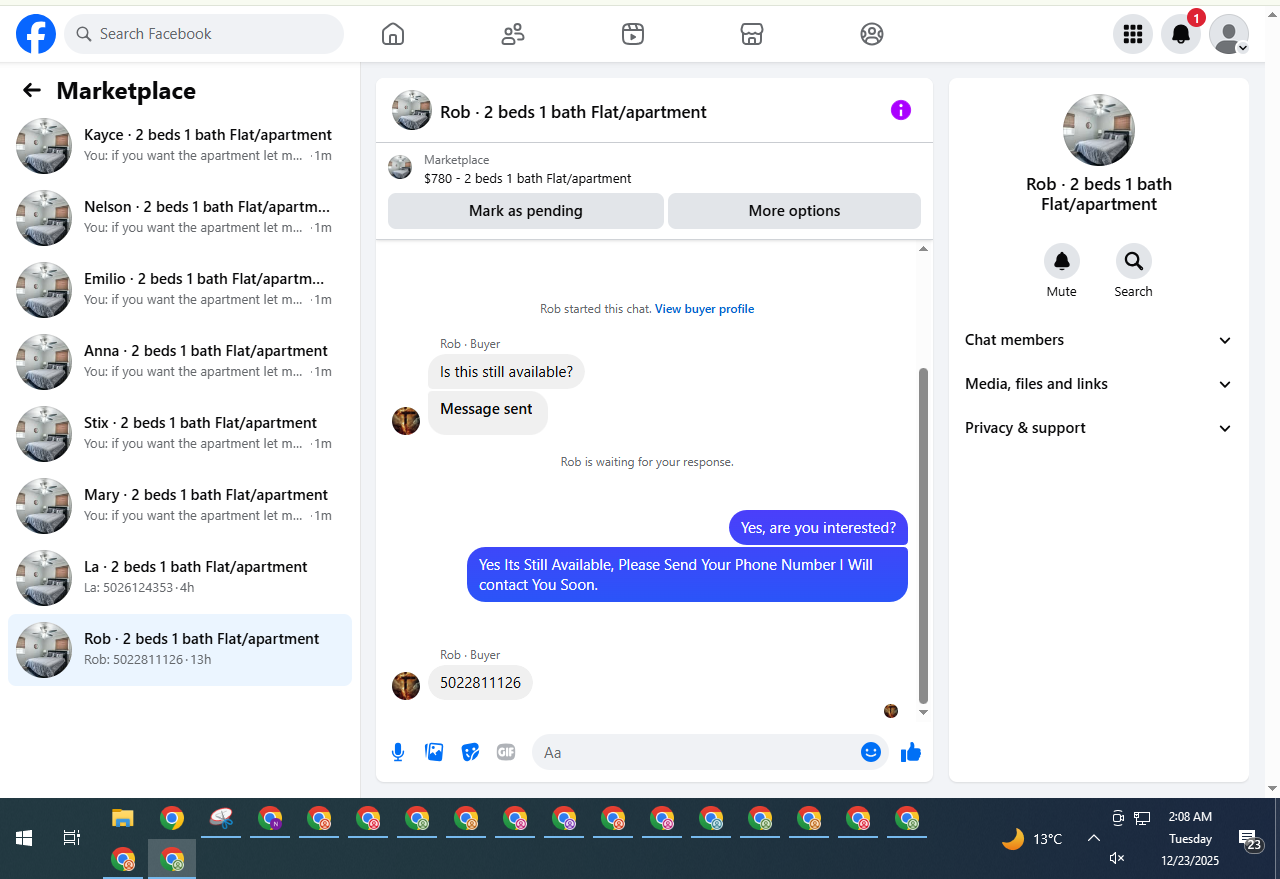The image size is (1280, 879).
Task: Open the Marketplace storefront icon
Action: 752,34
